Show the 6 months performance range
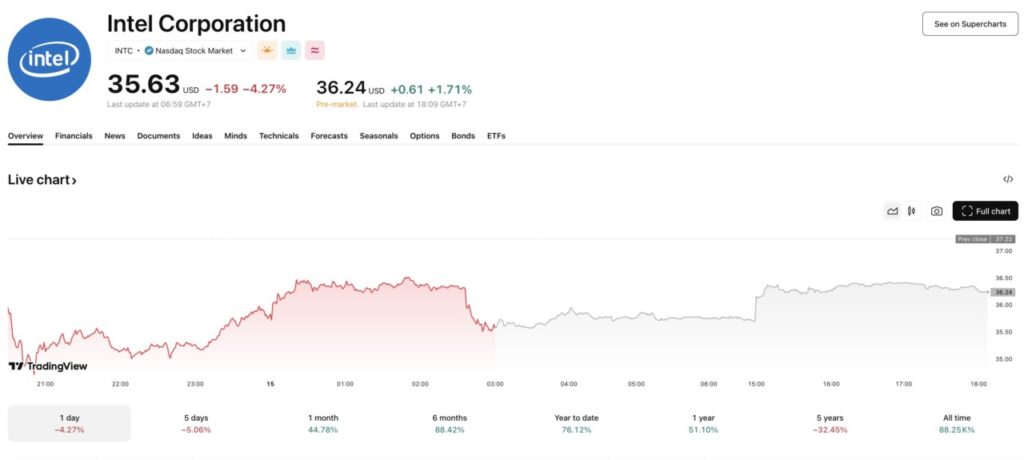 pyautogui.click(x=450, y=423)
